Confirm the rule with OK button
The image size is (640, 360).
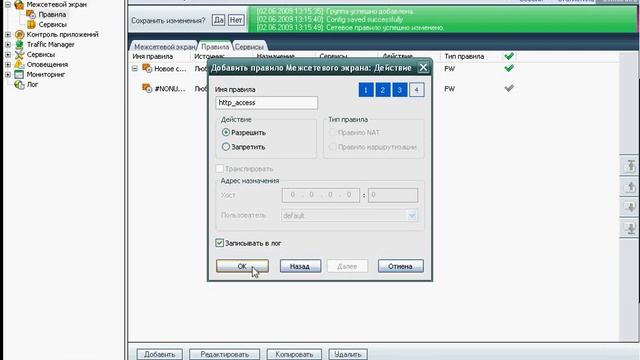242,266
